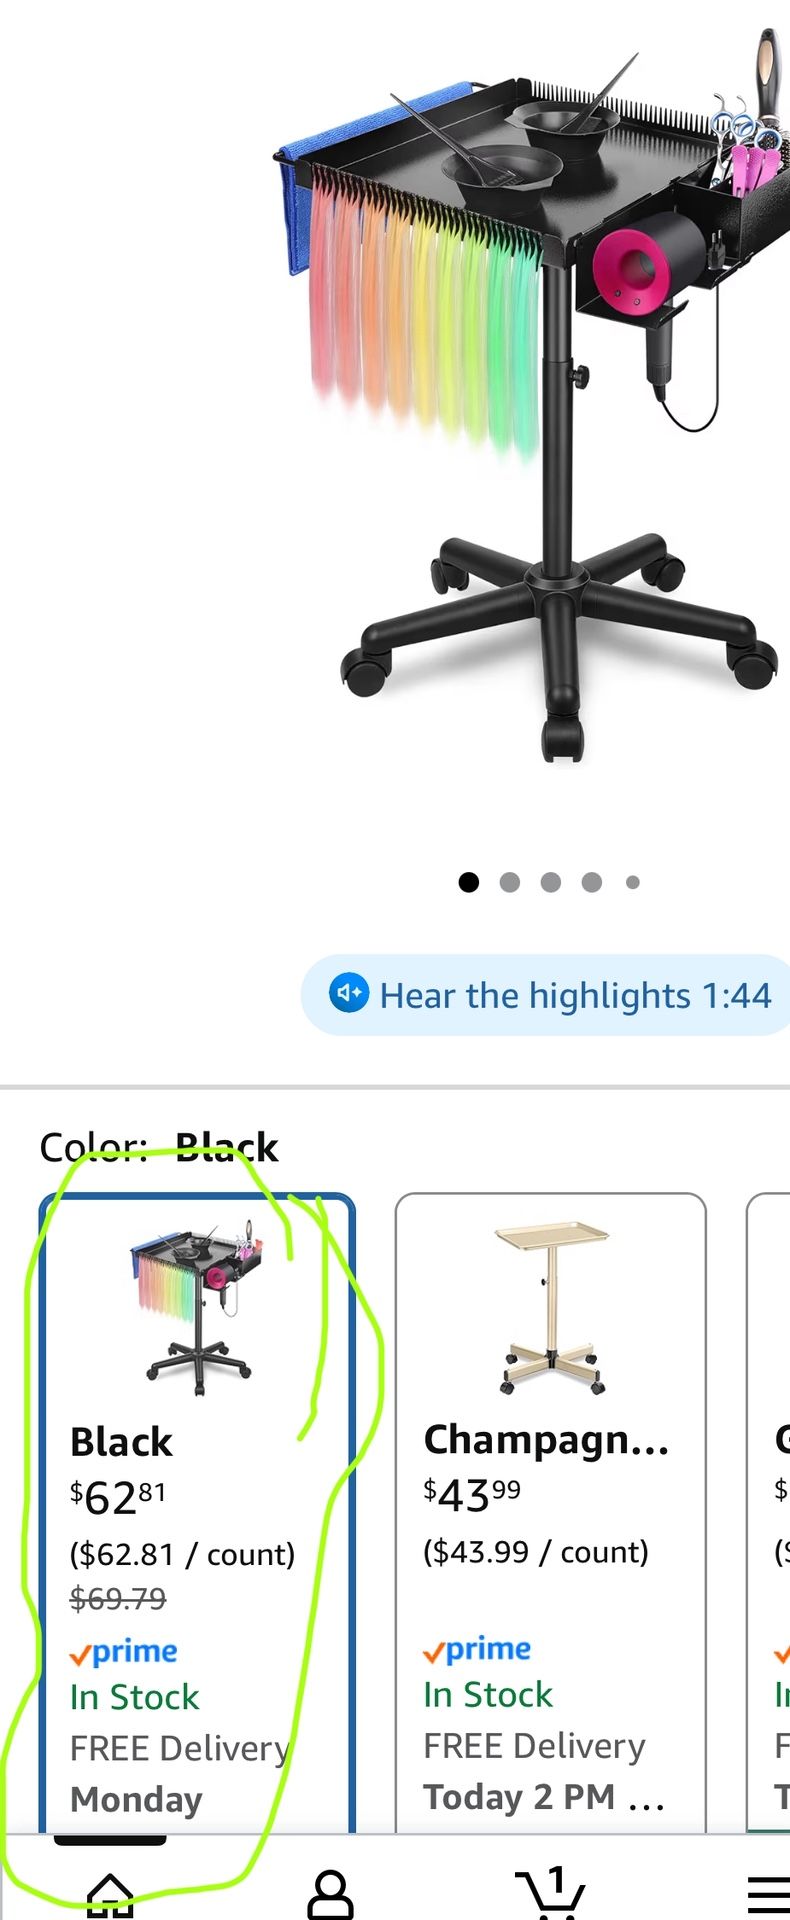Tap the prime logo under Champagne option
790x1920 pixels.
tap(477, 1650)
